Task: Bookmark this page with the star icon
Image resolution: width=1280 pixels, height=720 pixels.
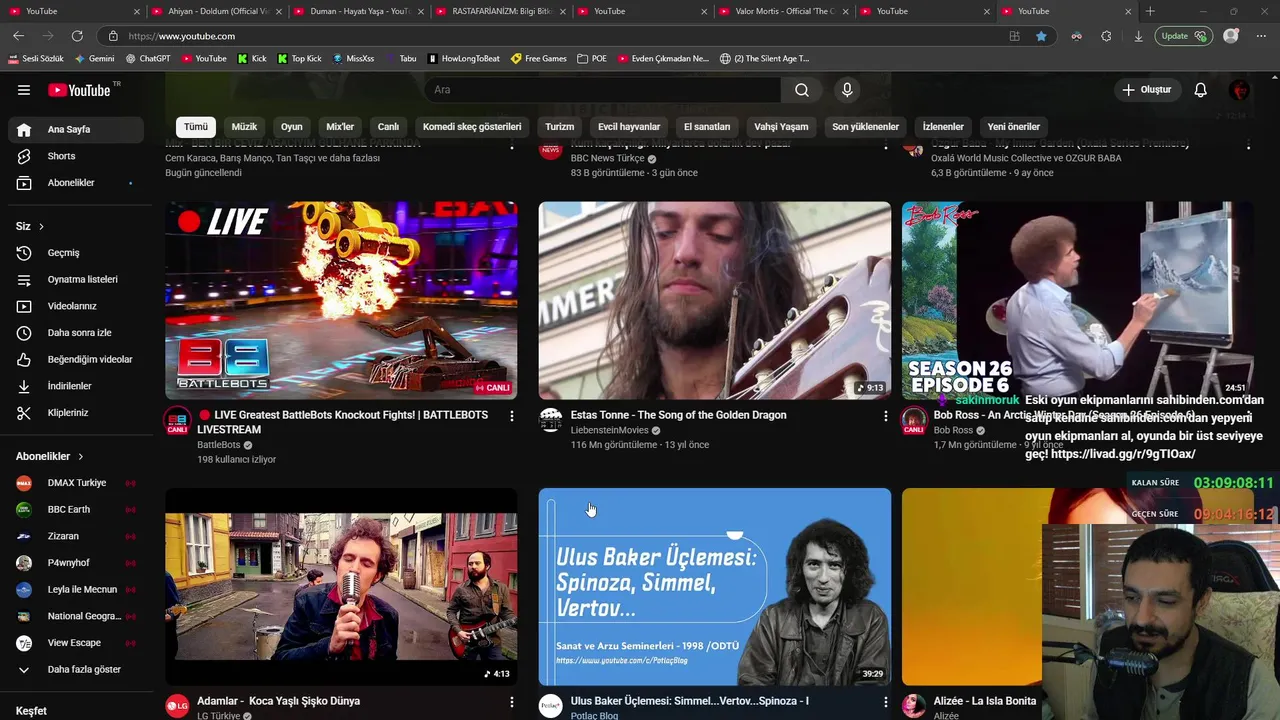Action: pyautogui.click(x=1041, y=36)
